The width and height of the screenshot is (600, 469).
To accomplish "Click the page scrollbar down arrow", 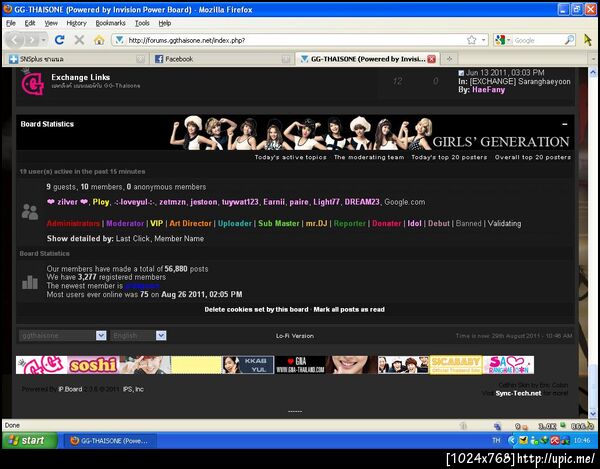I will 592,414.
